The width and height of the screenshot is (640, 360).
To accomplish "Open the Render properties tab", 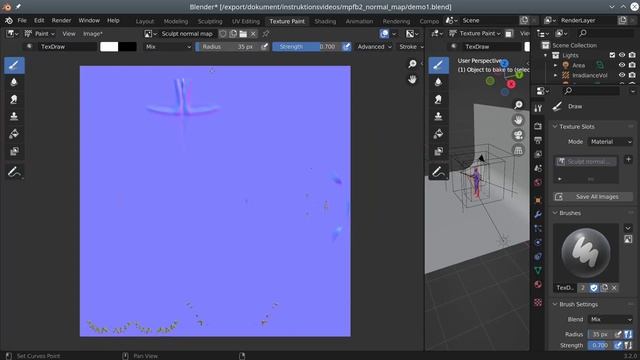I will 538,126.
